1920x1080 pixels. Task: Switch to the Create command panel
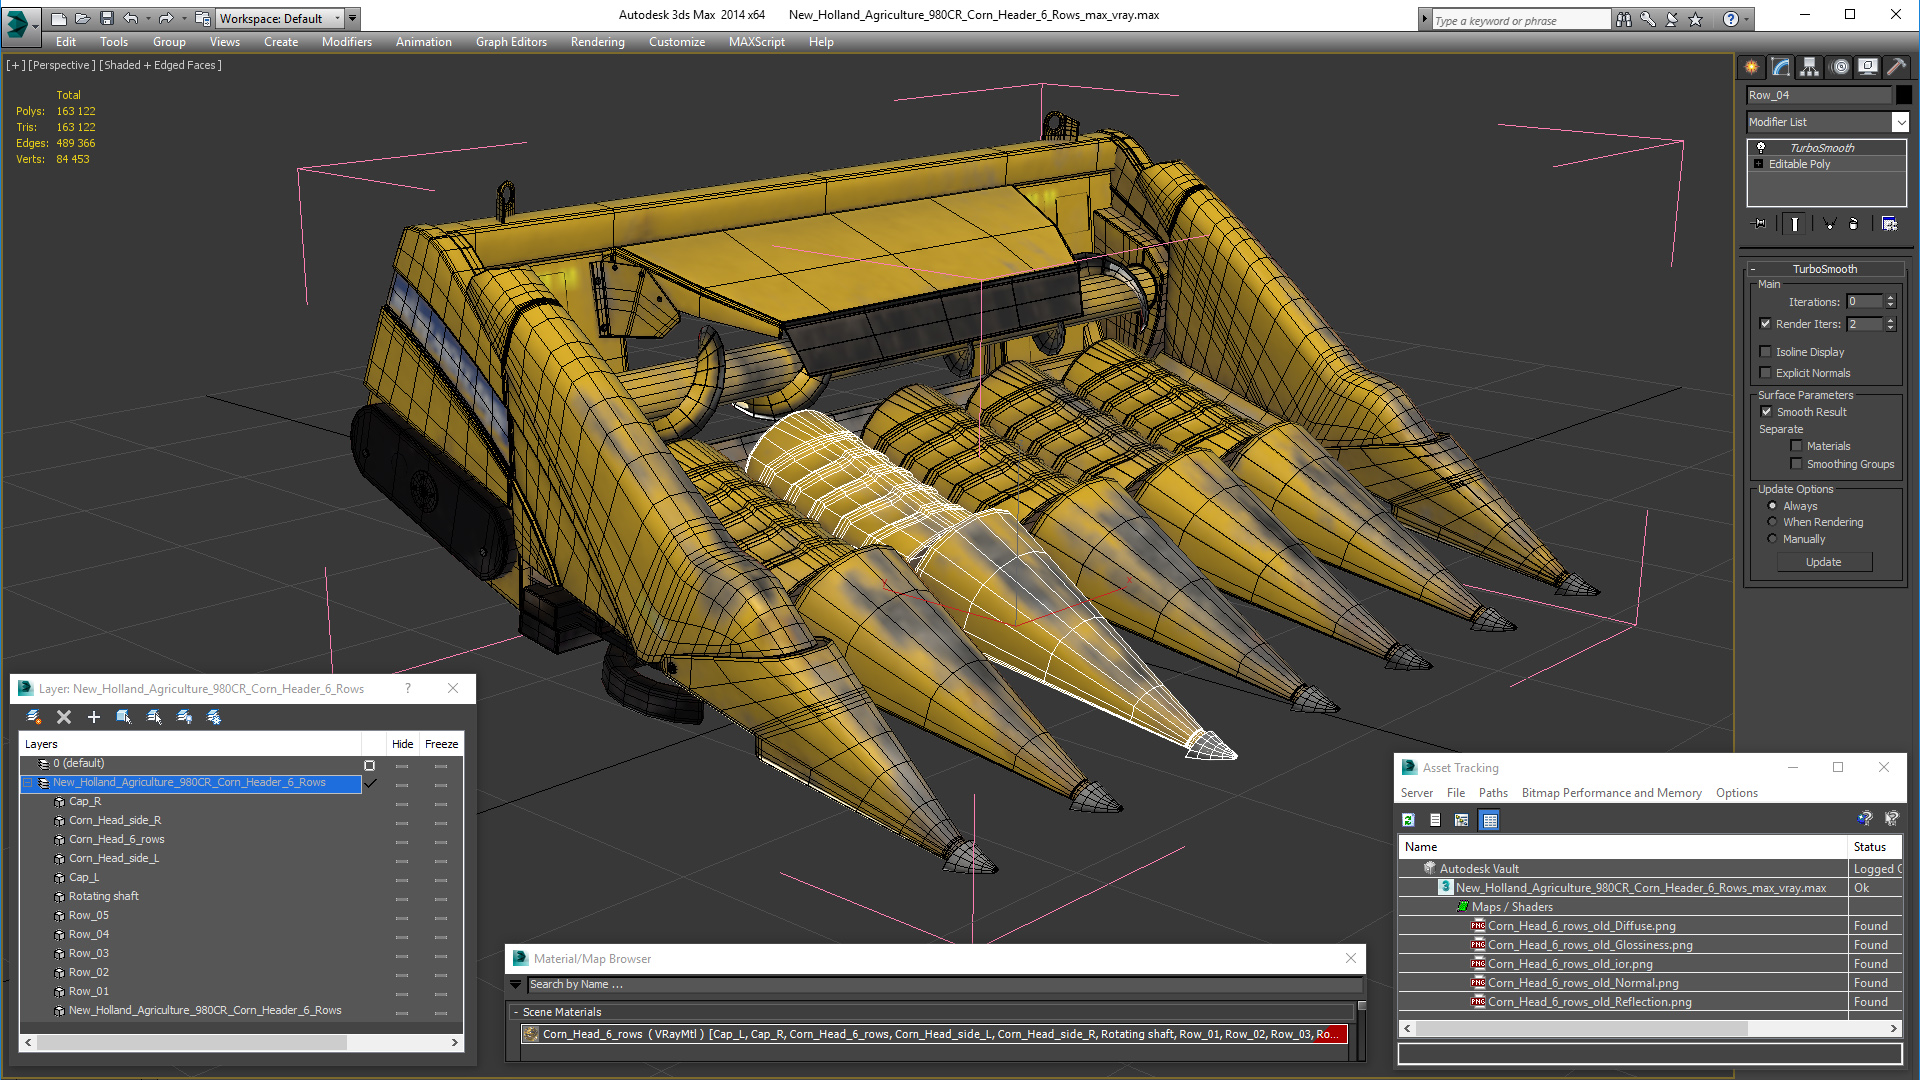(x=1752, y=67)
